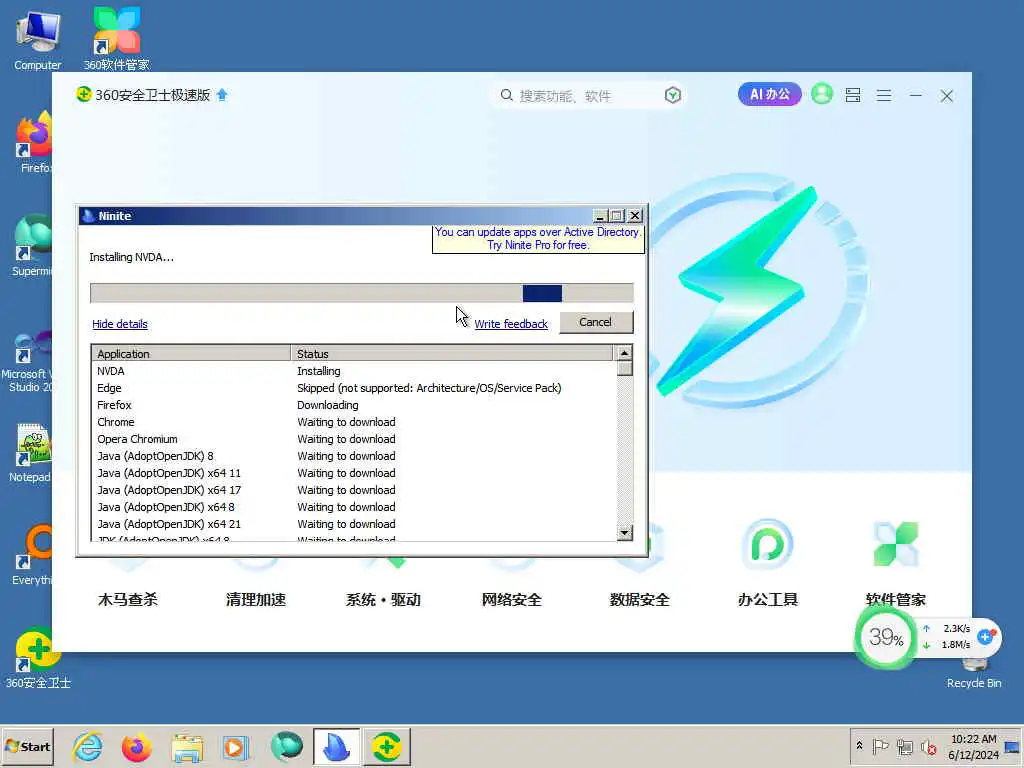This screenshot has width=1024, height=768.
Task: Switch to Ninite in the taskbar
Action: click(336, 747)
